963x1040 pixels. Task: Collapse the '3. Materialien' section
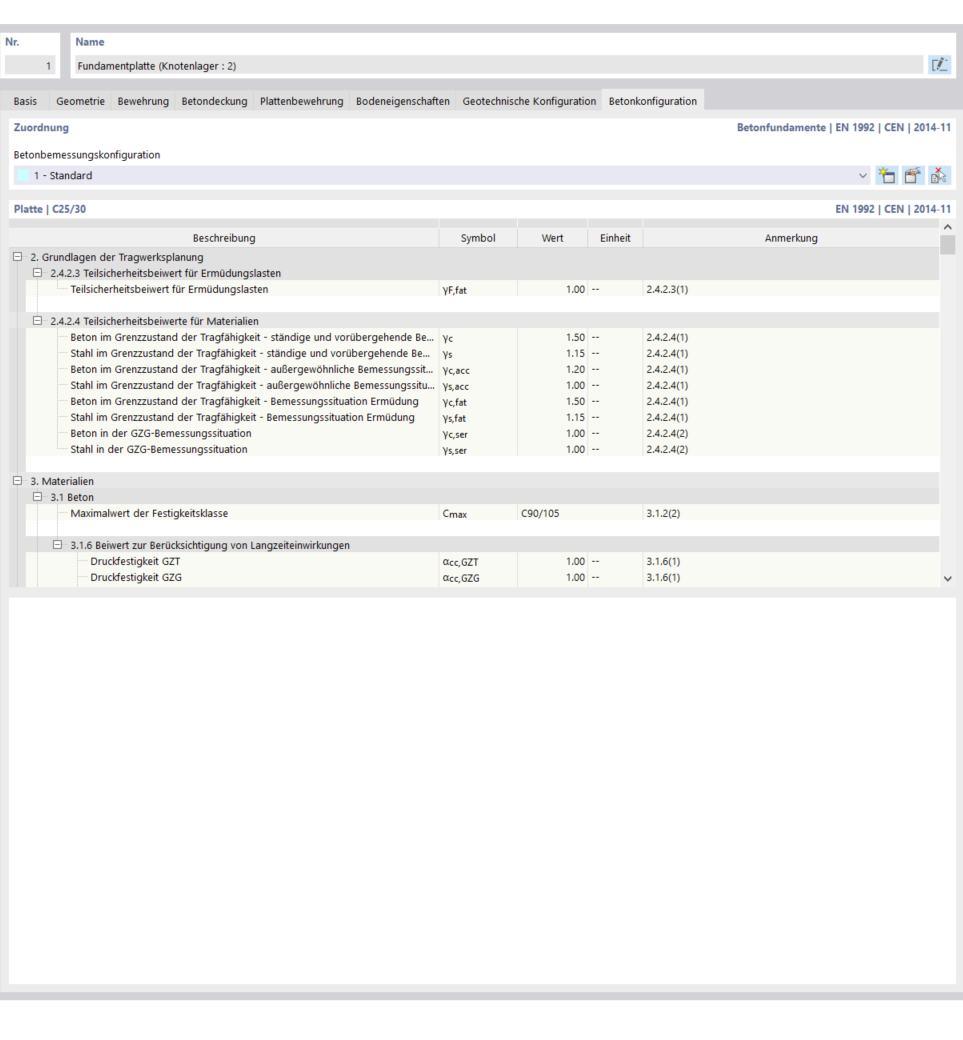point(18,481)
